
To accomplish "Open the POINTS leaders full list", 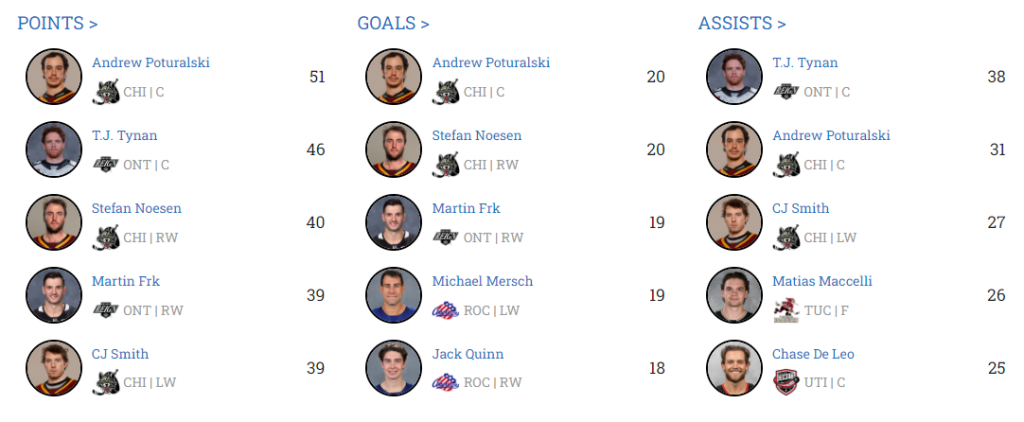I will [57, 23].
